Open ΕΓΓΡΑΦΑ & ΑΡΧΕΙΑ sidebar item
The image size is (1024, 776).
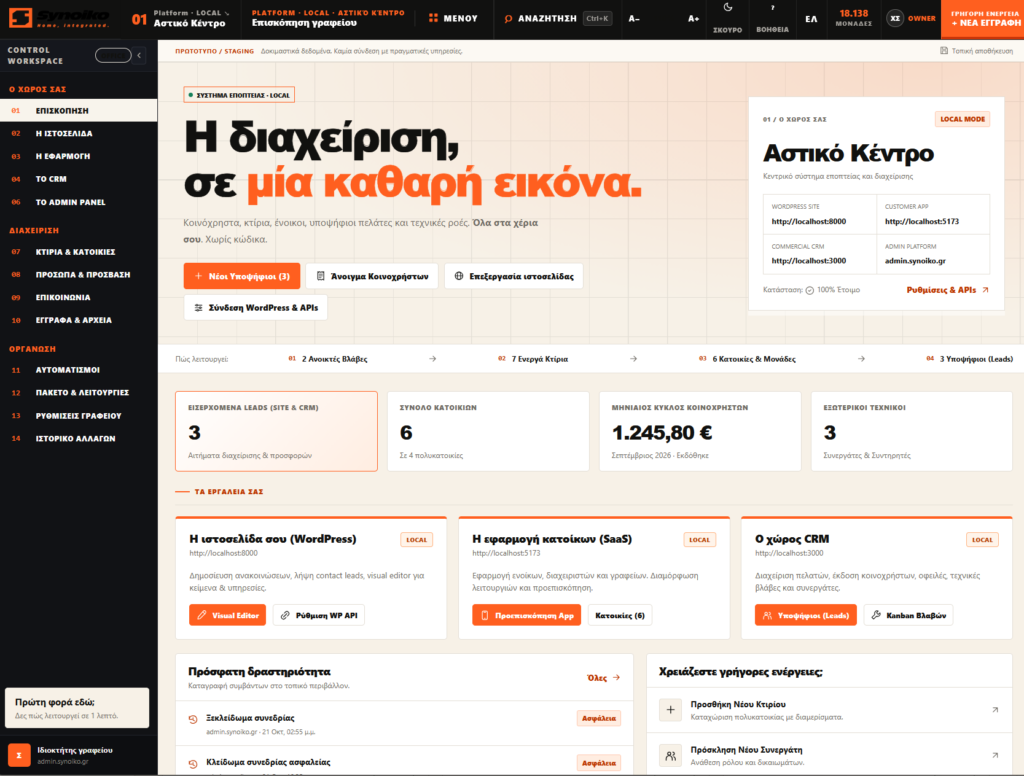[x=78, y=320]
